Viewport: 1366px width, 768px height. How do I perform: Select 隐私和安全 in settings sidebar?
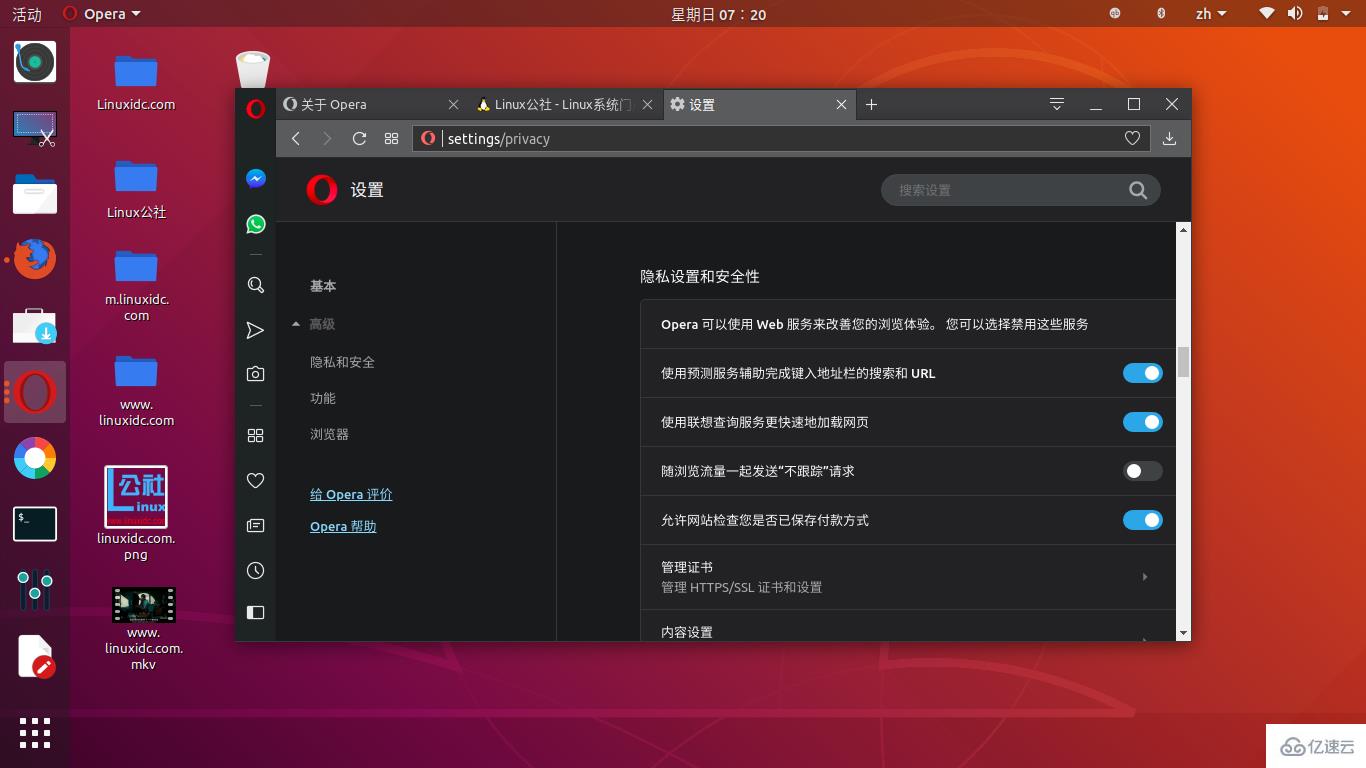[342, 362]
